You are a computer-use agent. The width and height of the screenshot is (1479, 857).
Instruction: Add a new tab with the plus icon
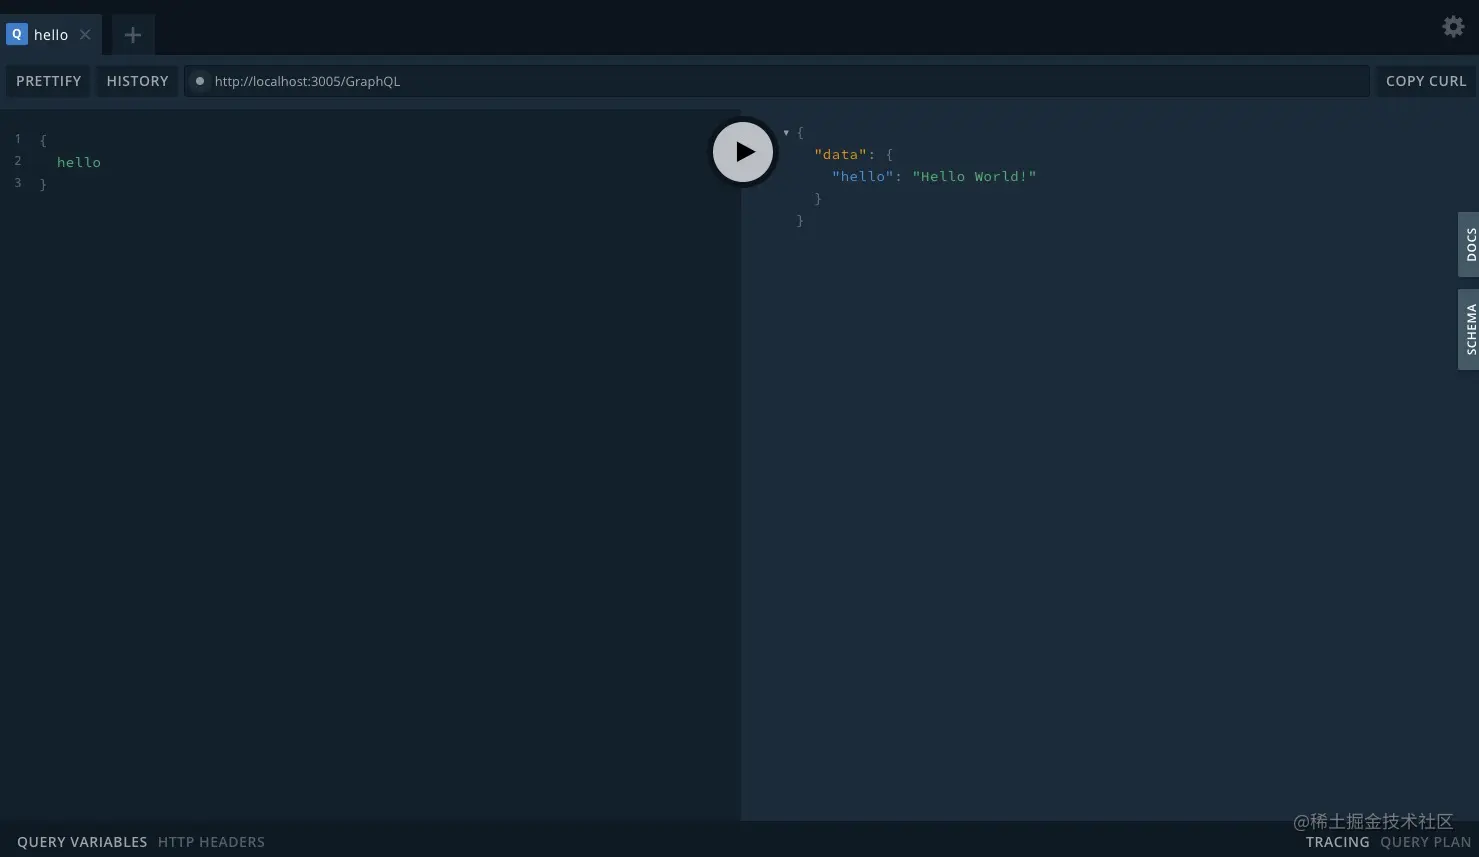pos(133,35)
